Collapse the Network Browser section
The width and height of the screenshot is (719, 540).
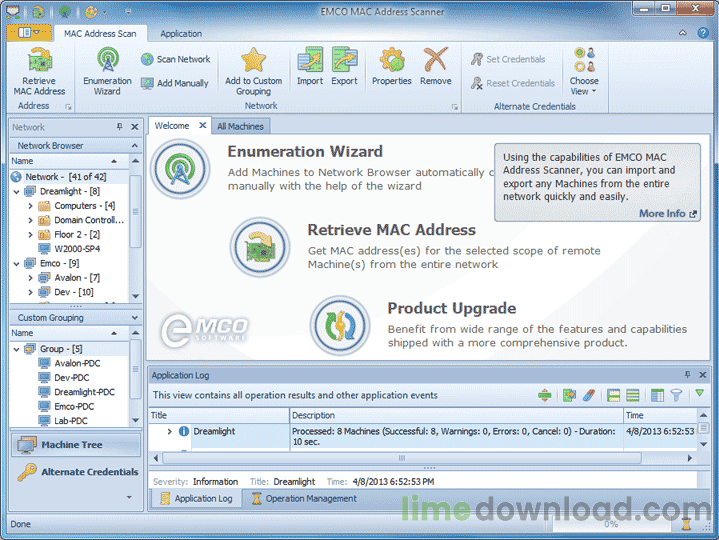pos(134,146)
